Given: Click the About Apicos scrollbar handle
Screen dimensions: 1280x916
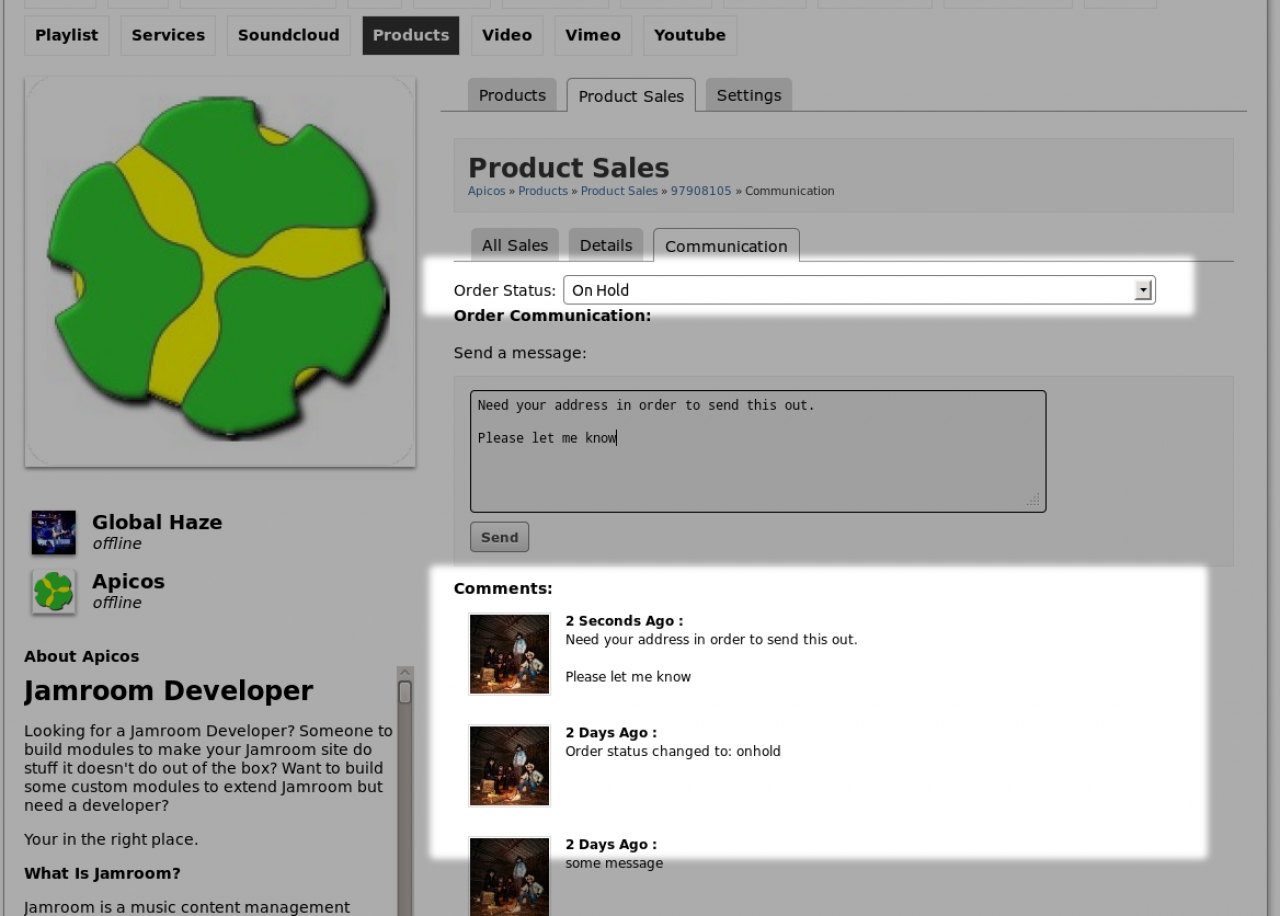Looking at the screenshot, I should 405,692.
